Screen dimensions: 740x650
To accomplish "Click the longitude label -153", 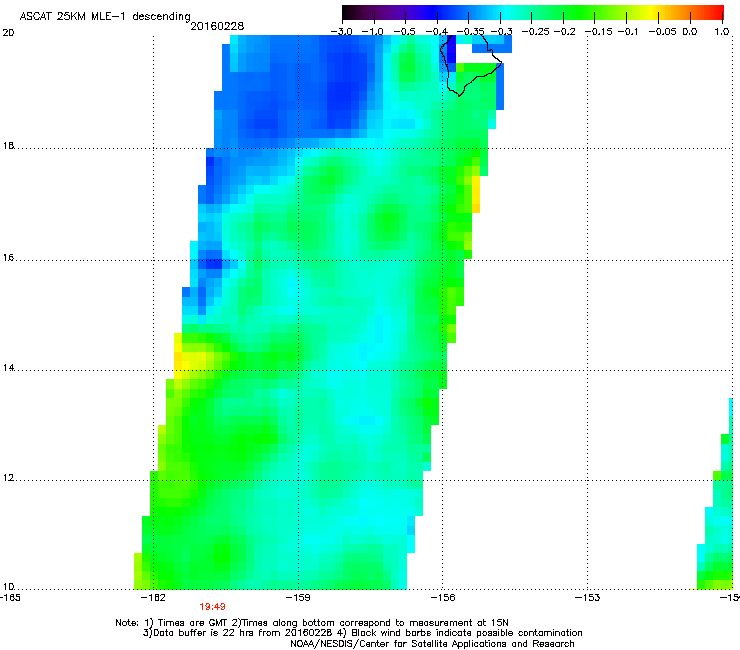I will tap(588, 598).
